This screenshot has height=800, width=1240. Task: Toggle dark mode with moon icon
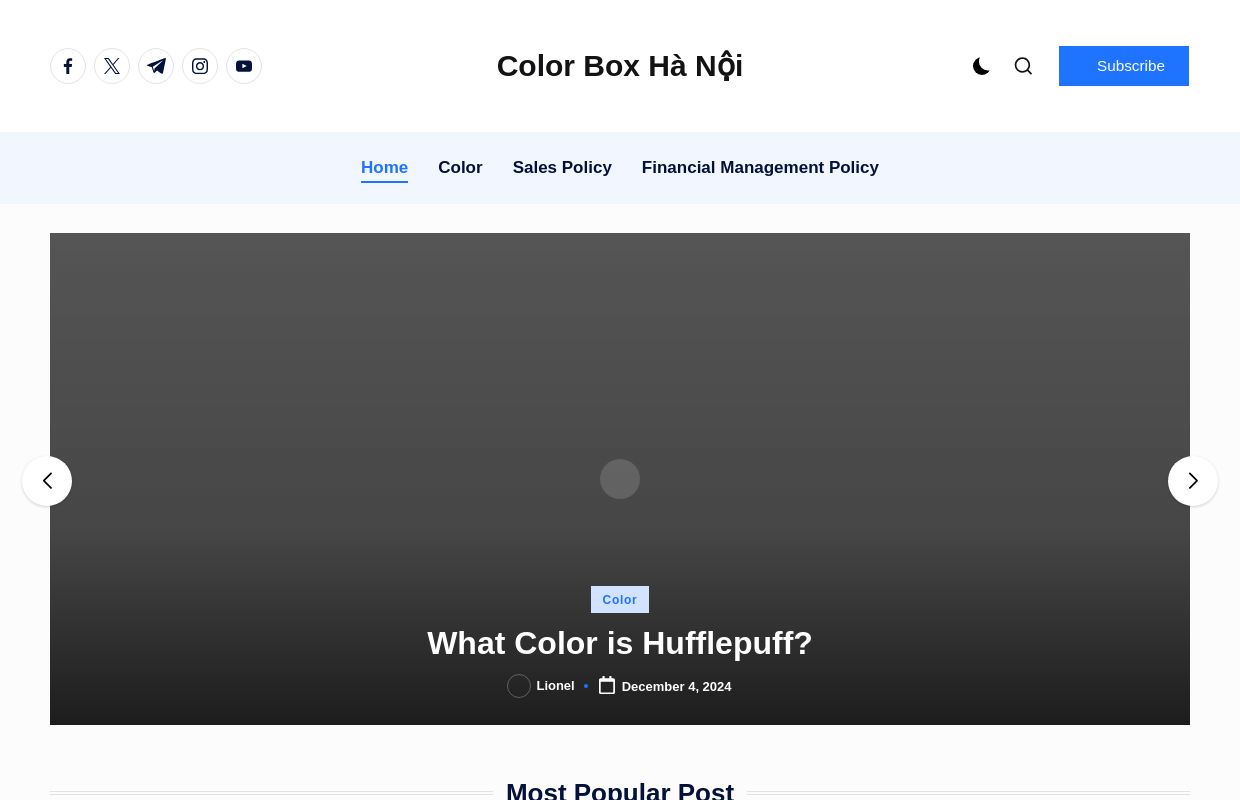click(981, 66)
